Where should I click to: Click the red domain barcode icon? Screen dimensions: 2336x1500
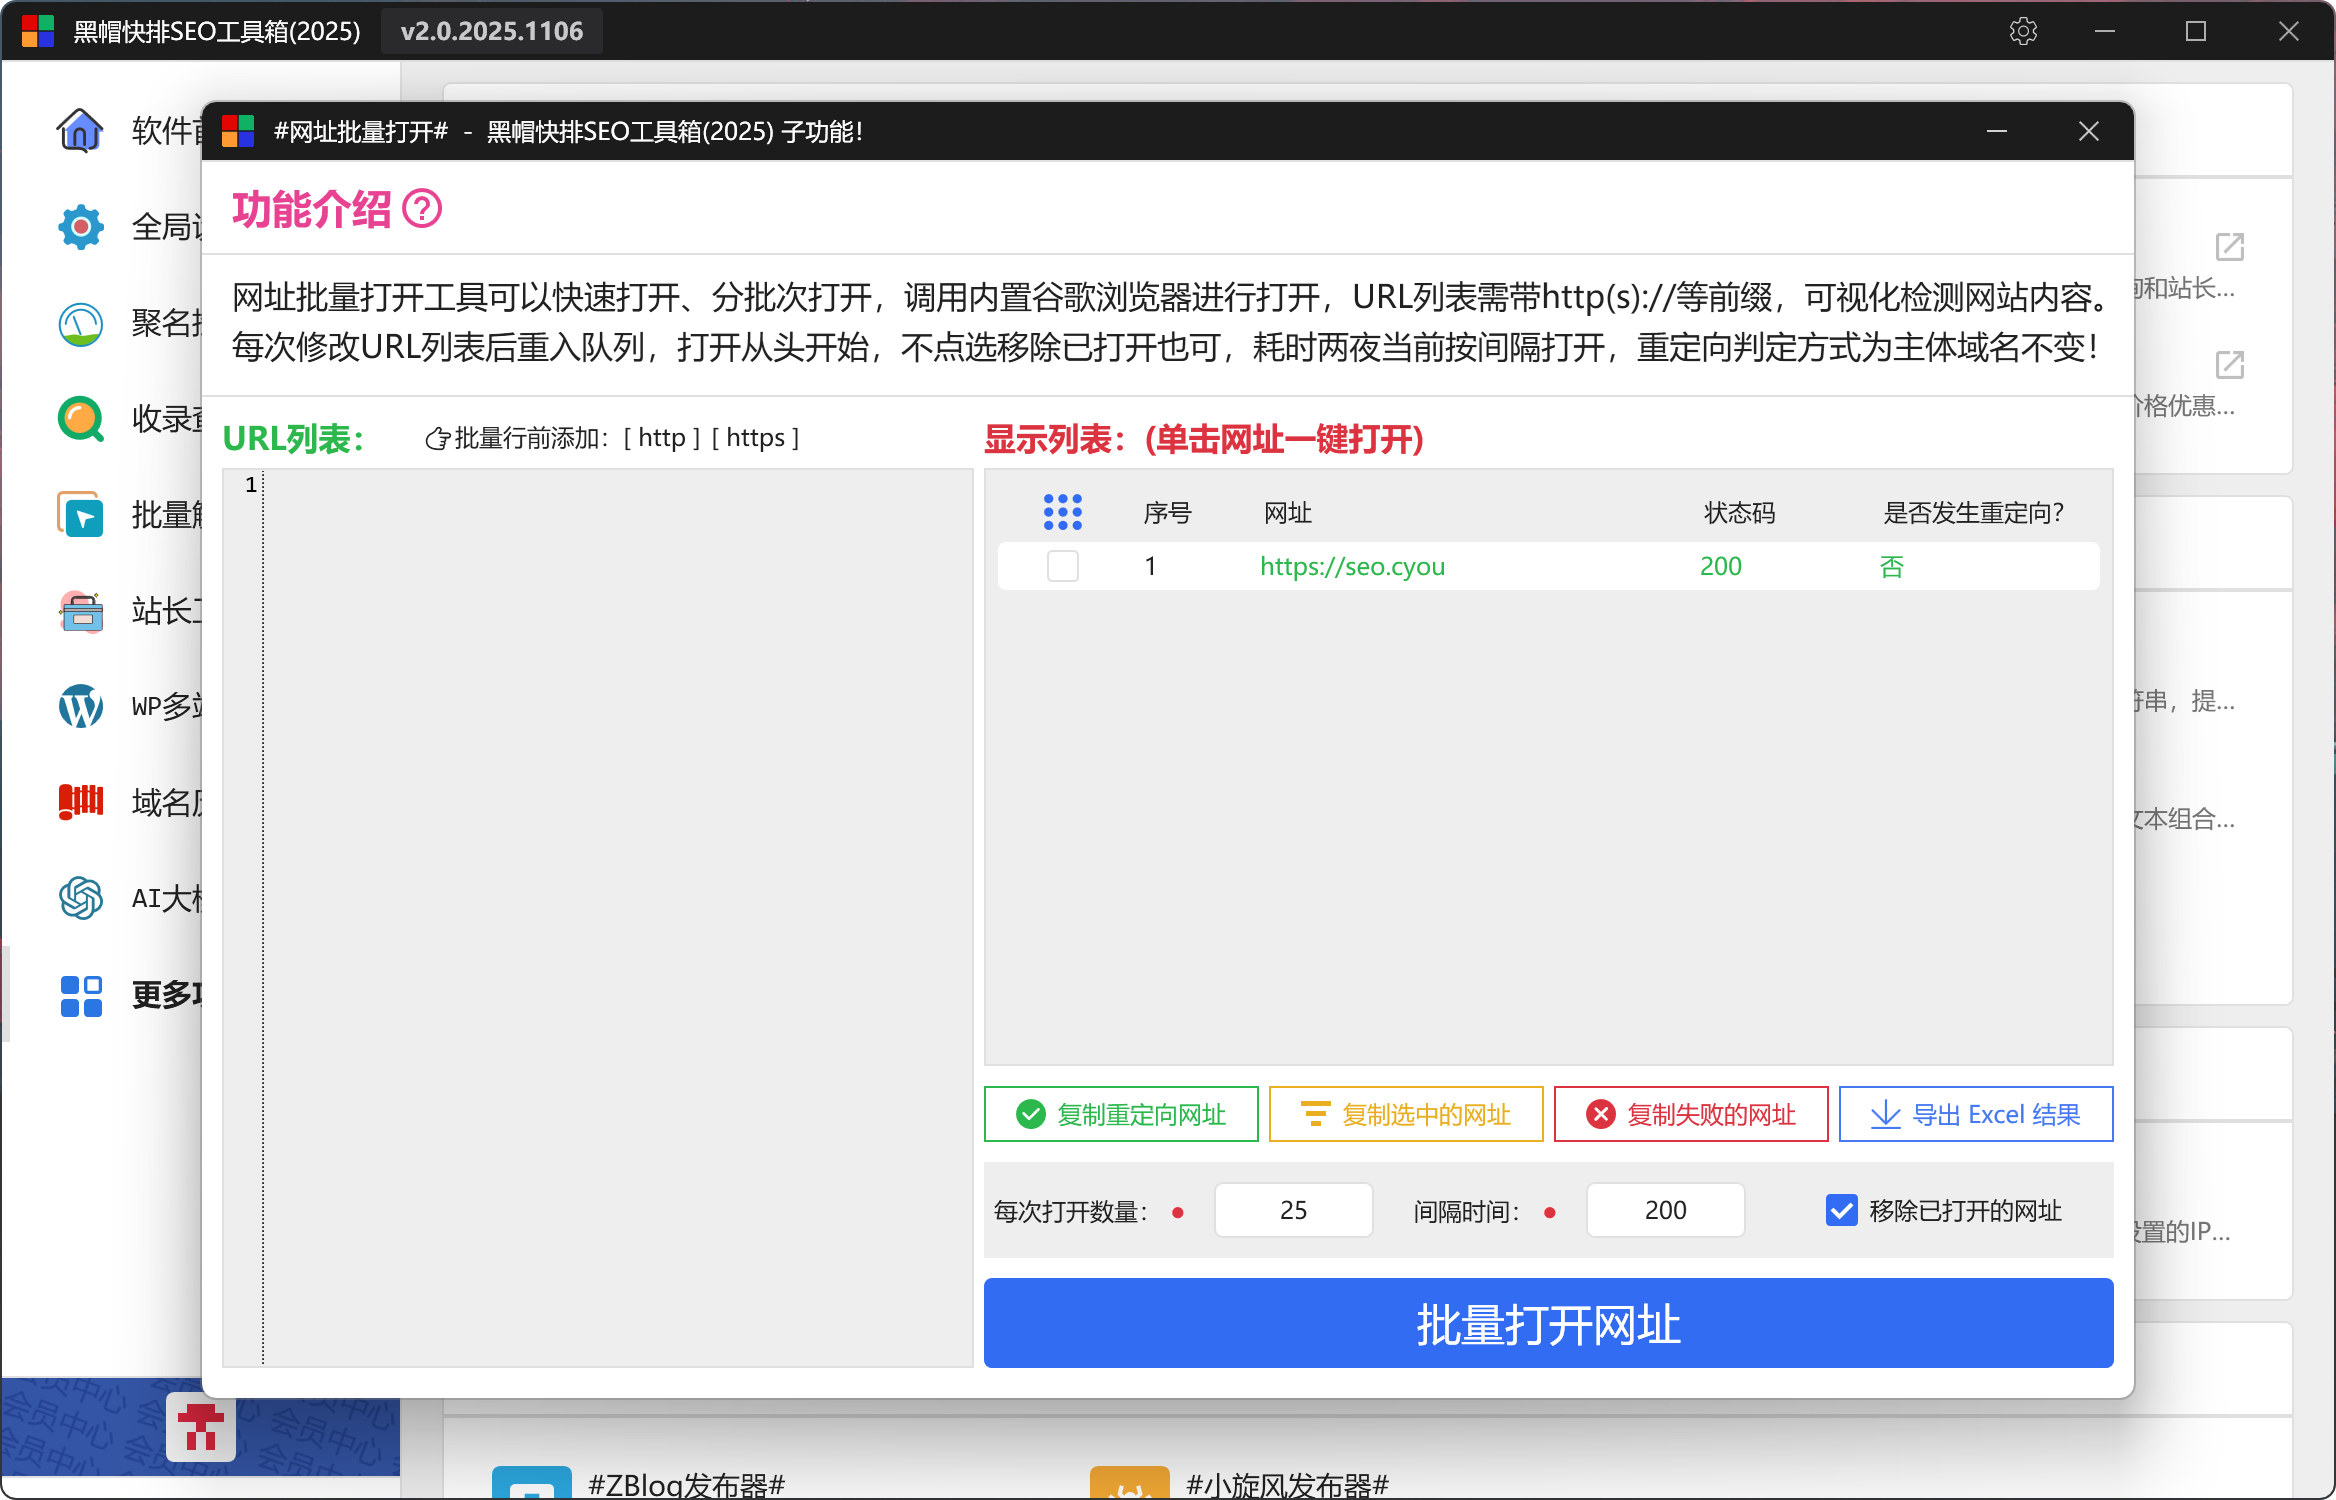[x=80, y=802]
